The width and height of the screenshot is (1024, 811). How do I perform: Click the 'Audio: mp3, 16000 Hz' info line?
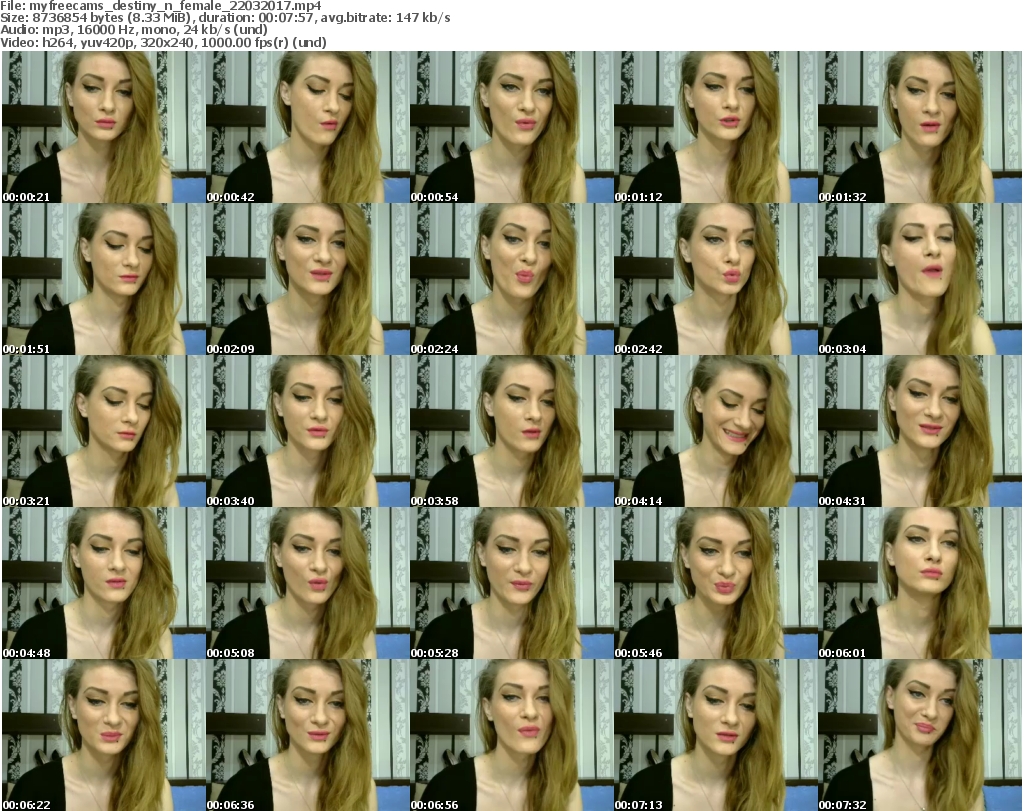[x=134, y=30]
